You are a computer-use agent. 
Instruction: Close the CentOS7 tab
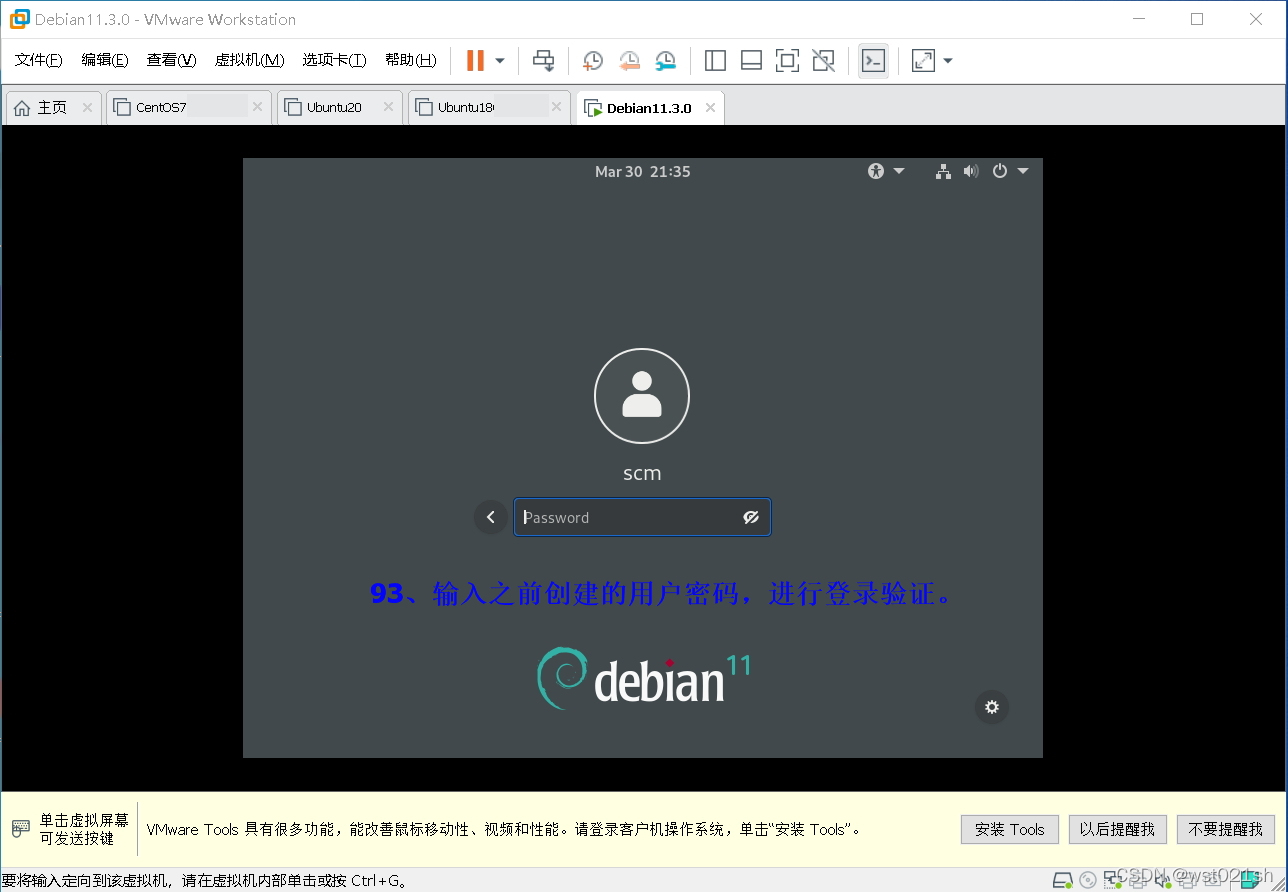[x=258, y=107]
